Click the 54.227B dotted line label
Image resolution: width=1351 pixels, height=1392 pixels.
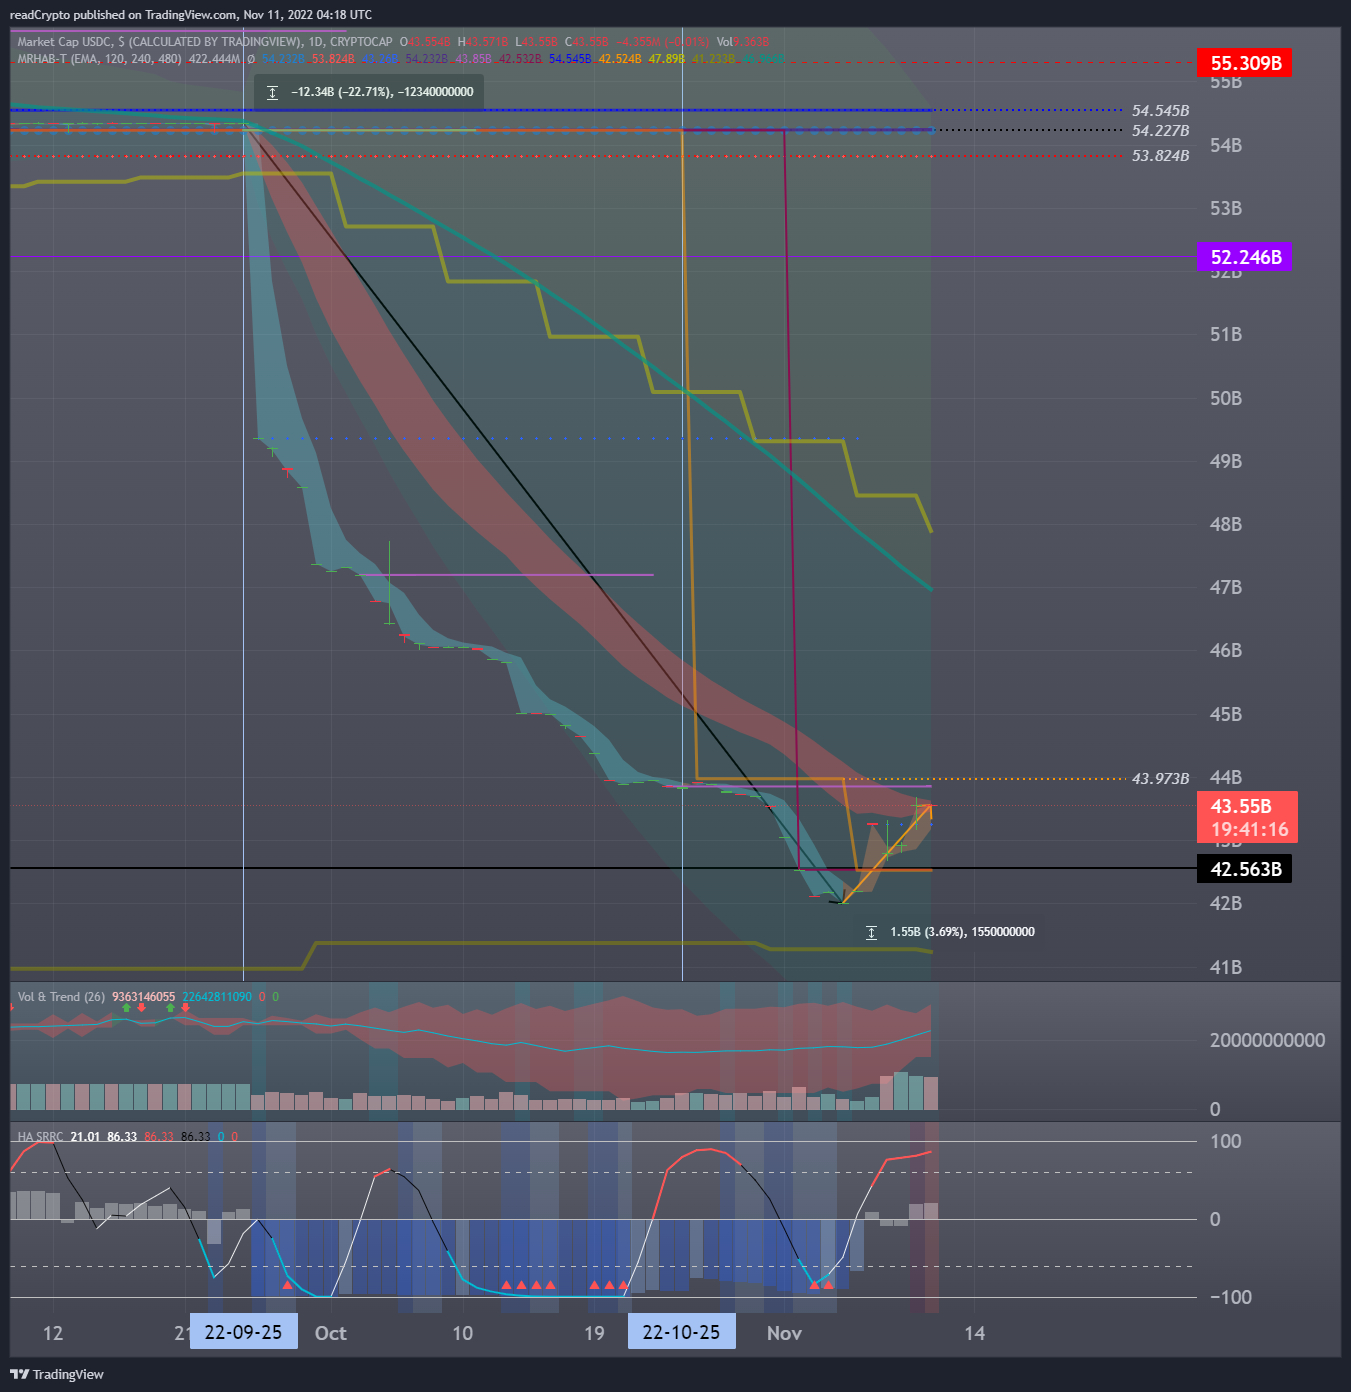pyautogui.click(x=1160, y=131)
